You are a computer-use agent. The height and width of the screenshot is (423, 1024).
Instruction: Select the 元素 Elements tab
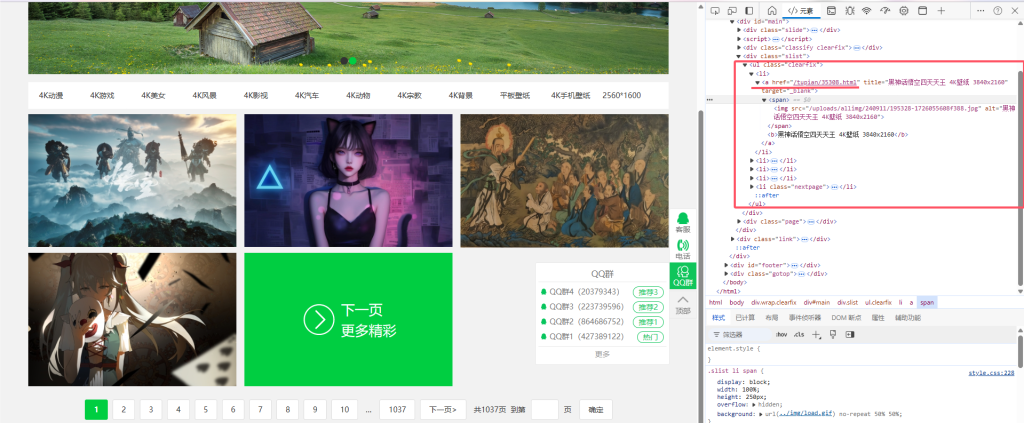click(803, 10)
